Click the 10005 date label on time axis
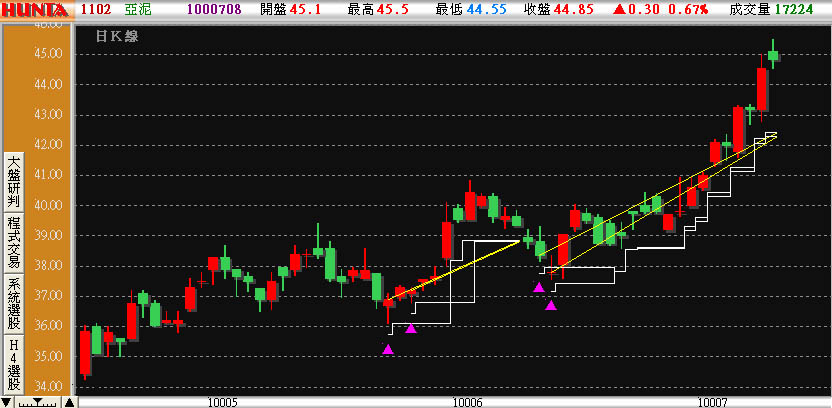 pyautogui.click(x=222, y=402)
